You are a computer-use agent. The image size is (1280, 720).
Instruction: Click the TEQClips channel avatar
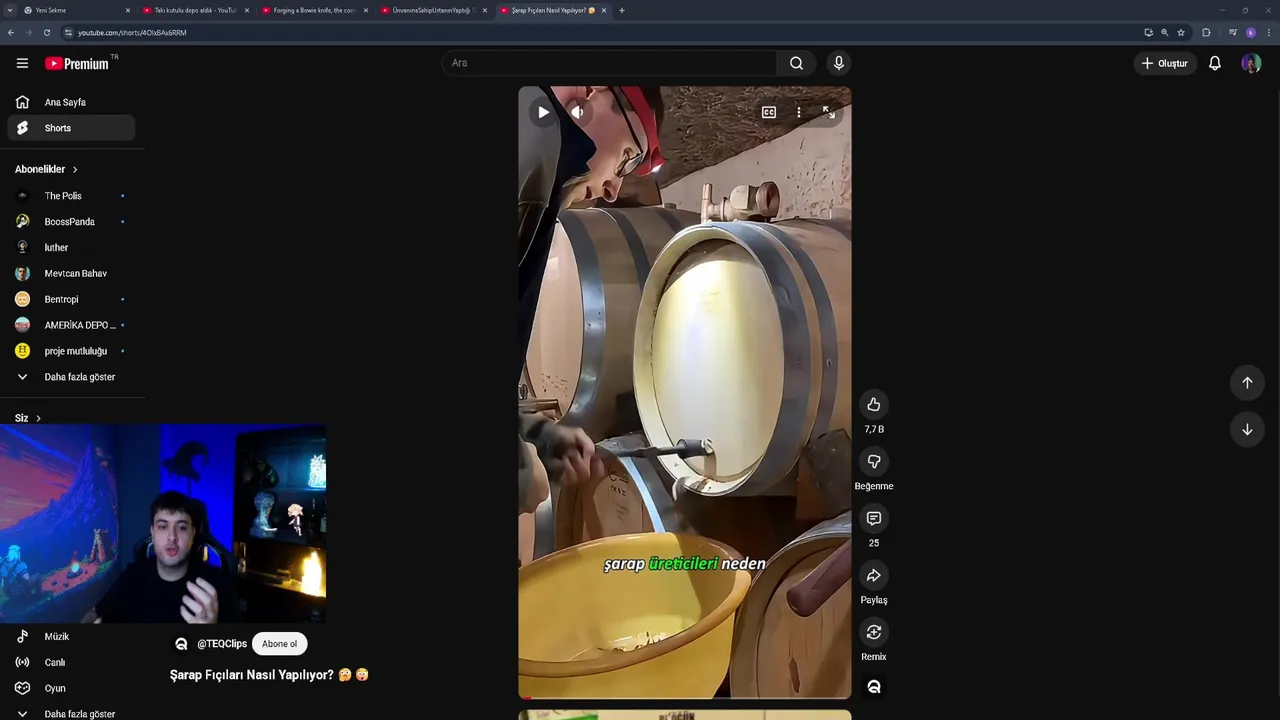181,644
